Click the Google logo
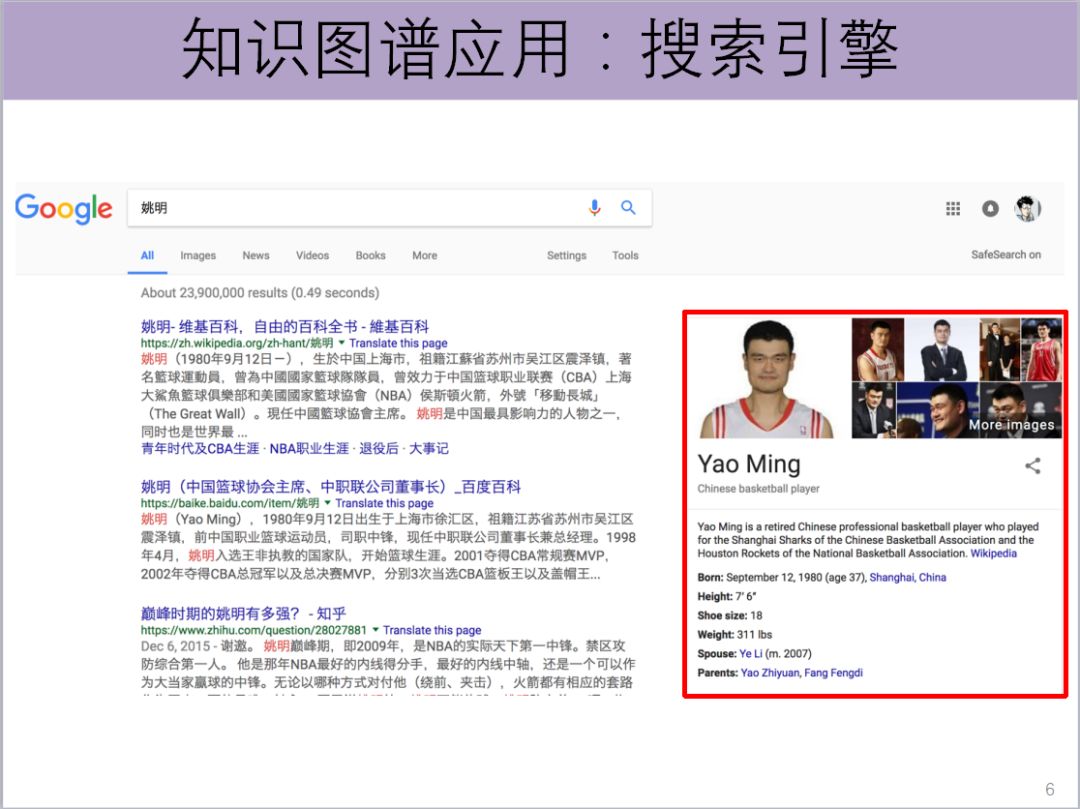The width and height of the screenshot is (1080, 809). pyautogui.click(x=63, y=208)
